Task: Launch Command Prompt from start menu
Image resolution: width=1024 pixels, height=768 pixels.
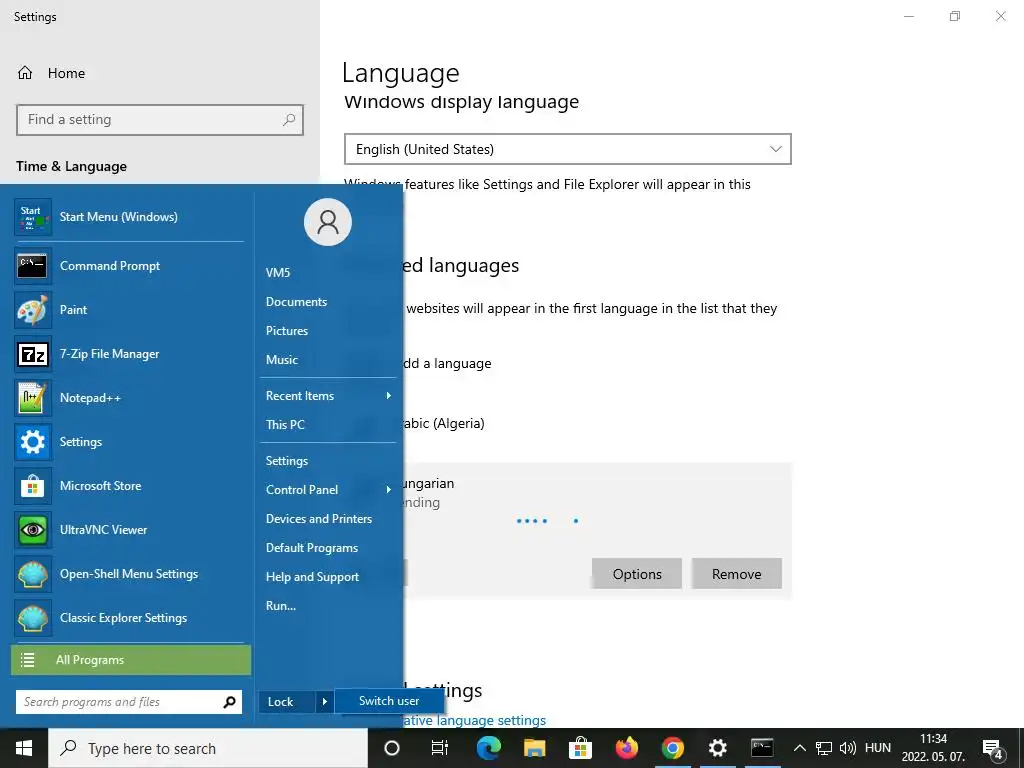Action: [129, 266]
